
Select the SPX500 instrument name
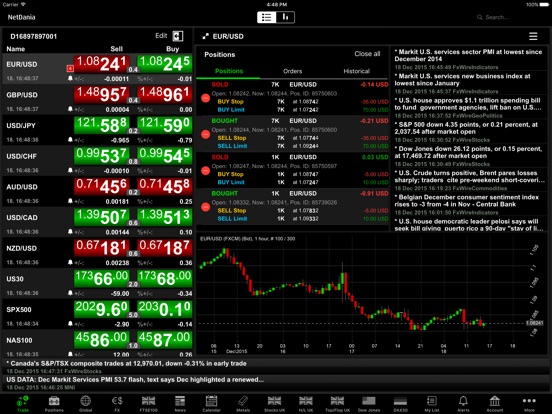point(19,309)
